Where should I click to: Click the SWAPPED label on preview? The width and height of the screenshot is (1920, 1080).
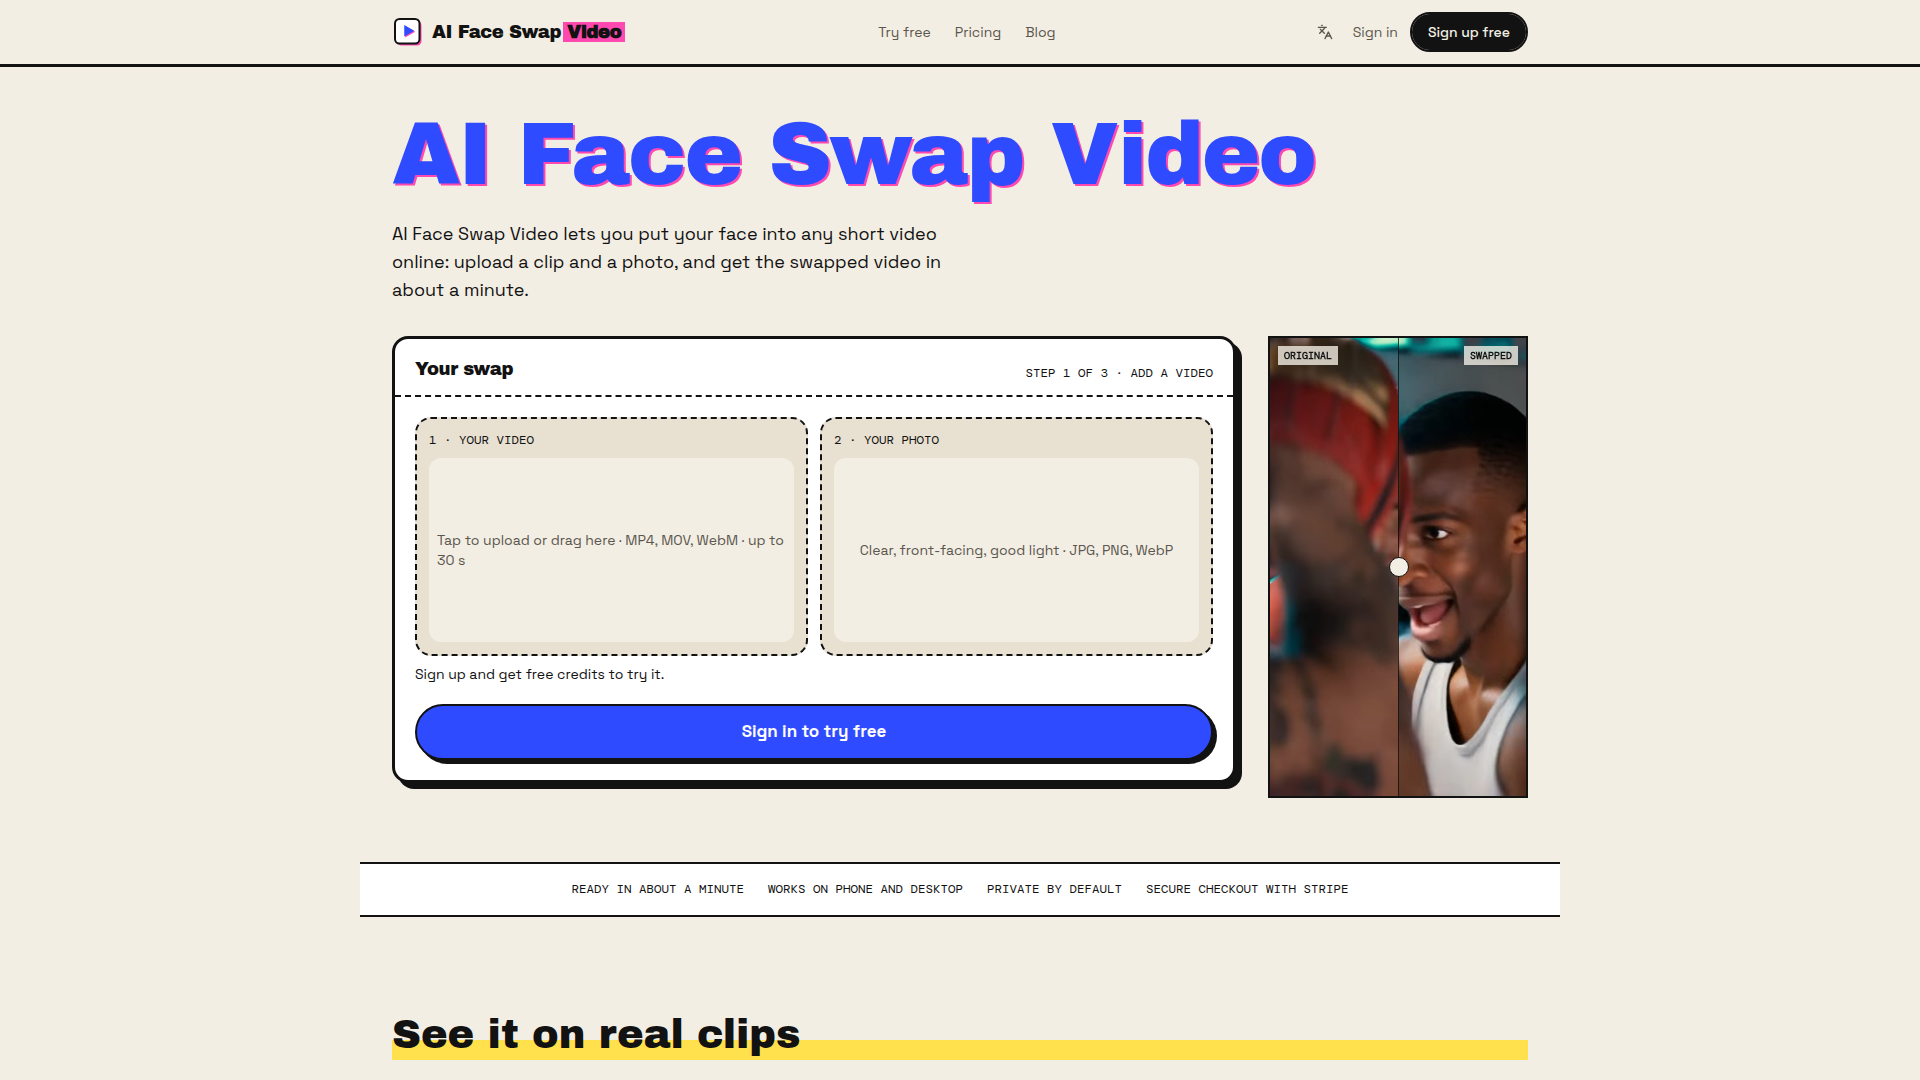click(x=1490, y=356)
